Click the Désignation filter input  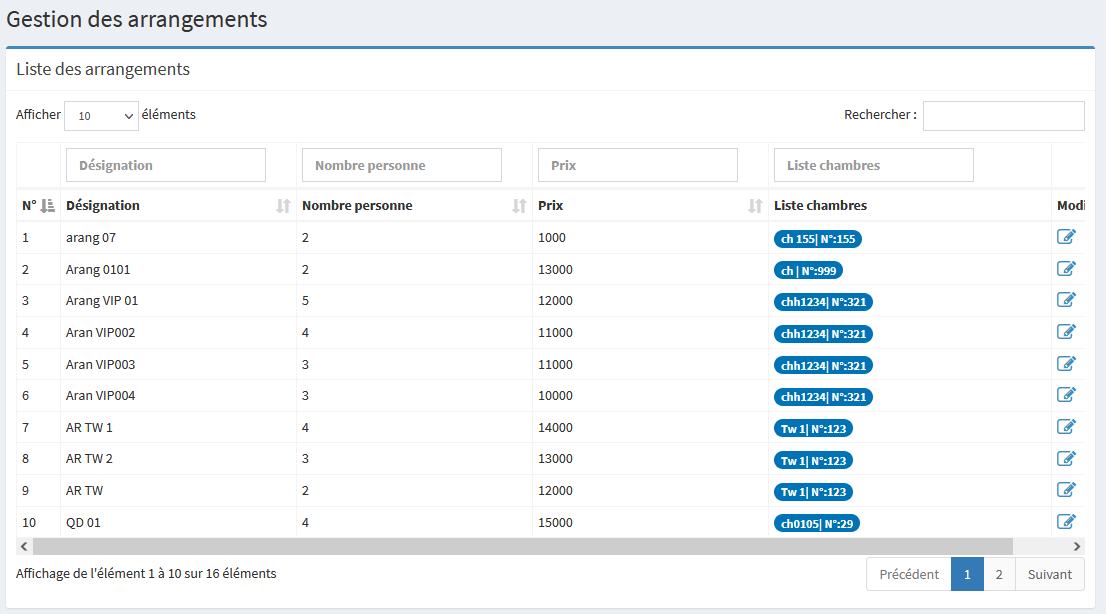tap(166, 165)
